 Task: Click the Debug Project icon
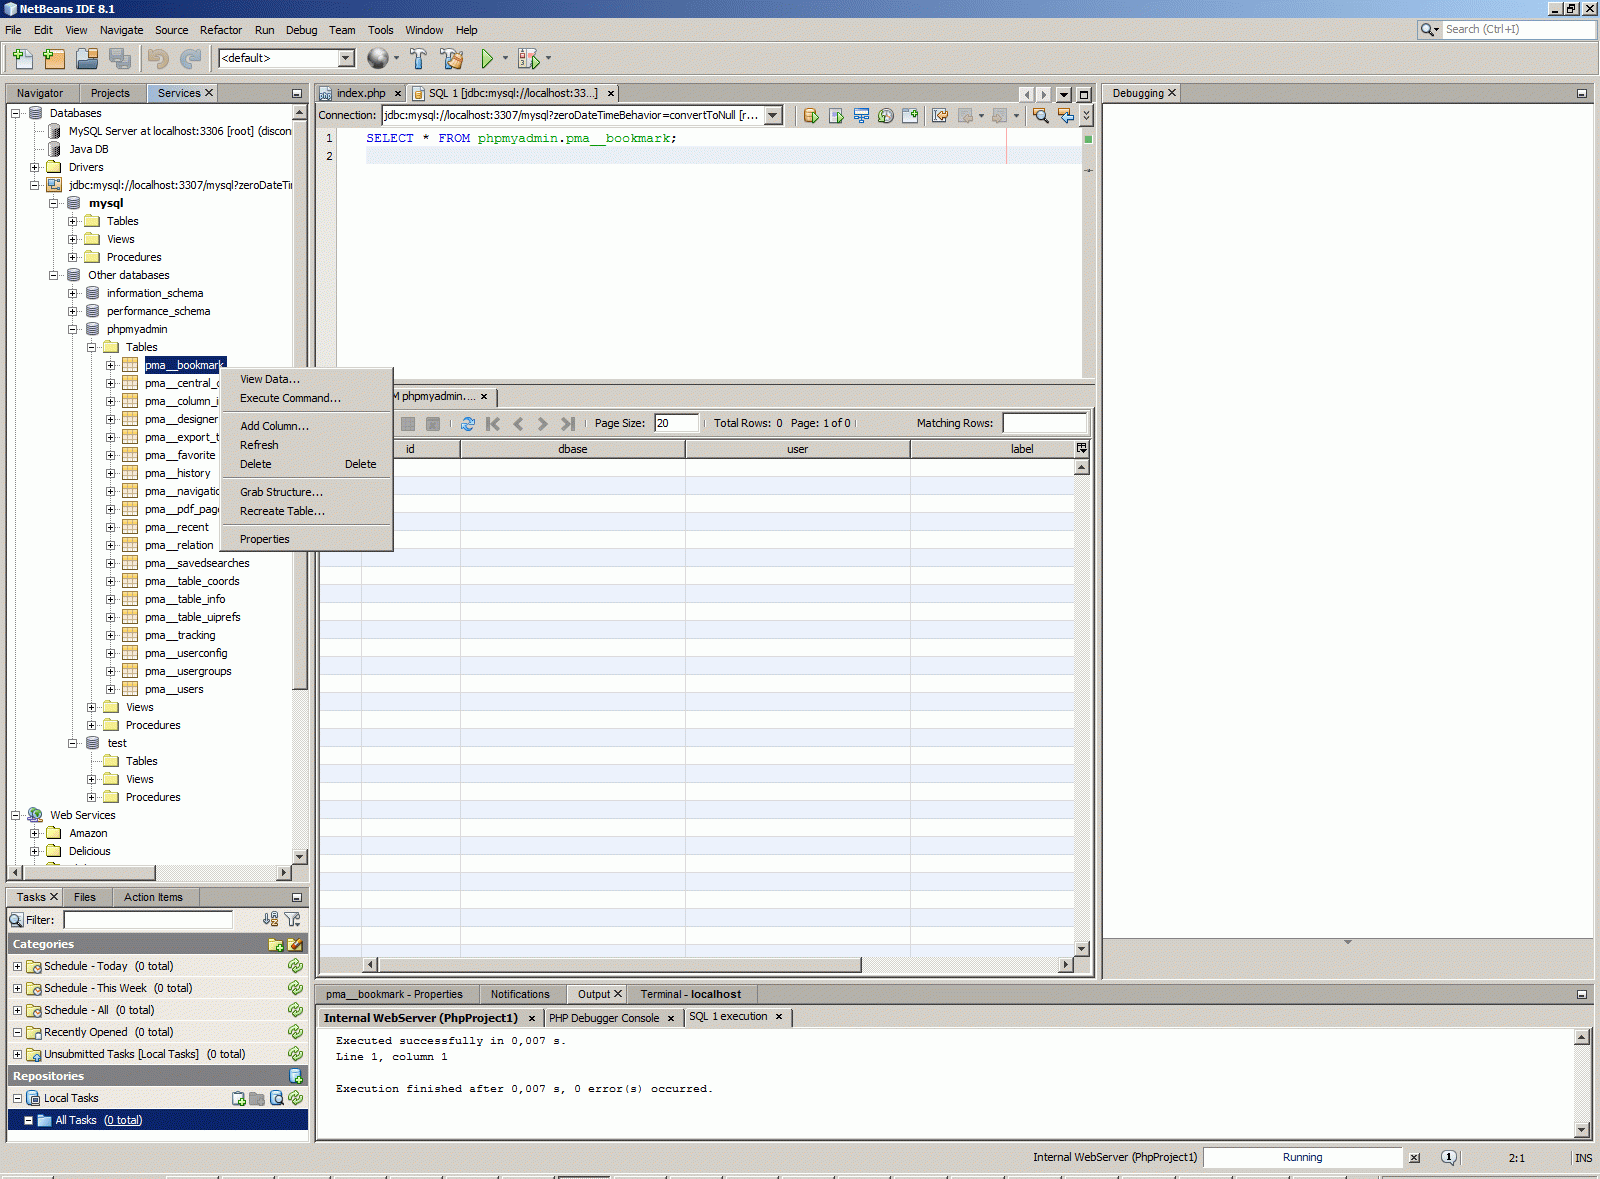pos(528,59)
